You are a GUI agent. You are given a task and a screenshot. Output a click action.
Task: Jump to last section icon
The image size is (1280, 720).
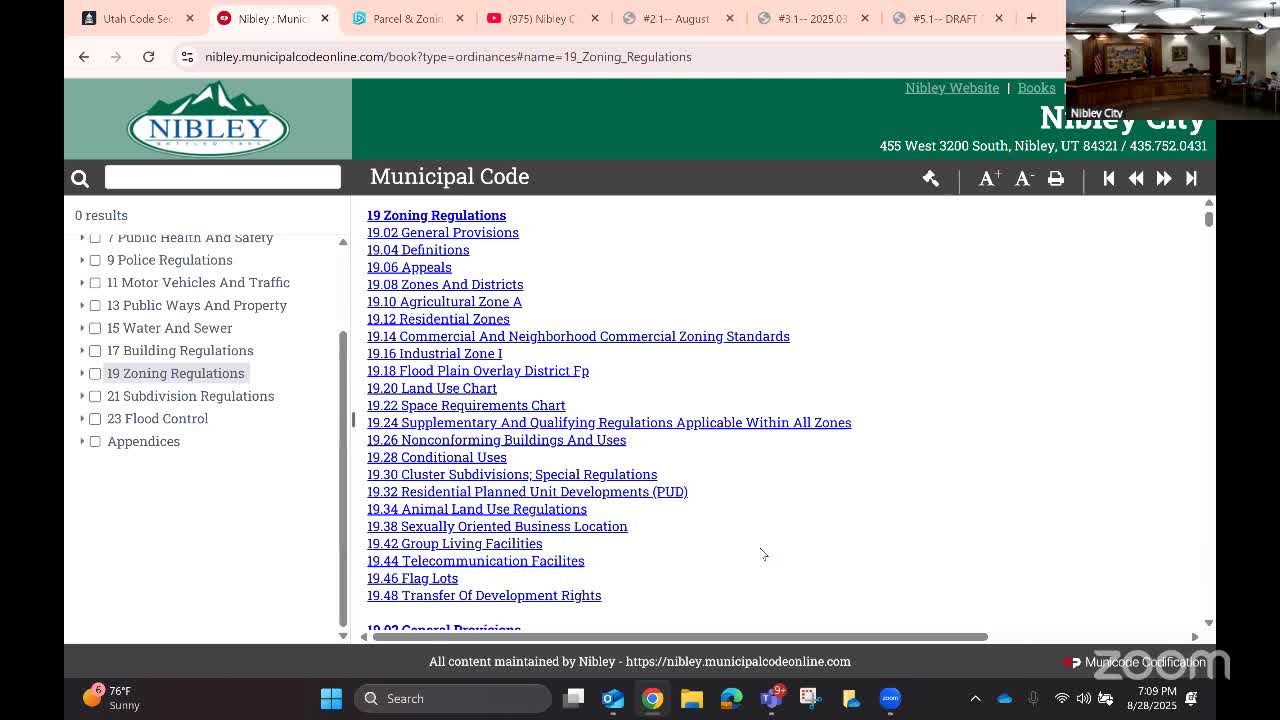click(x=1191, y=178)
